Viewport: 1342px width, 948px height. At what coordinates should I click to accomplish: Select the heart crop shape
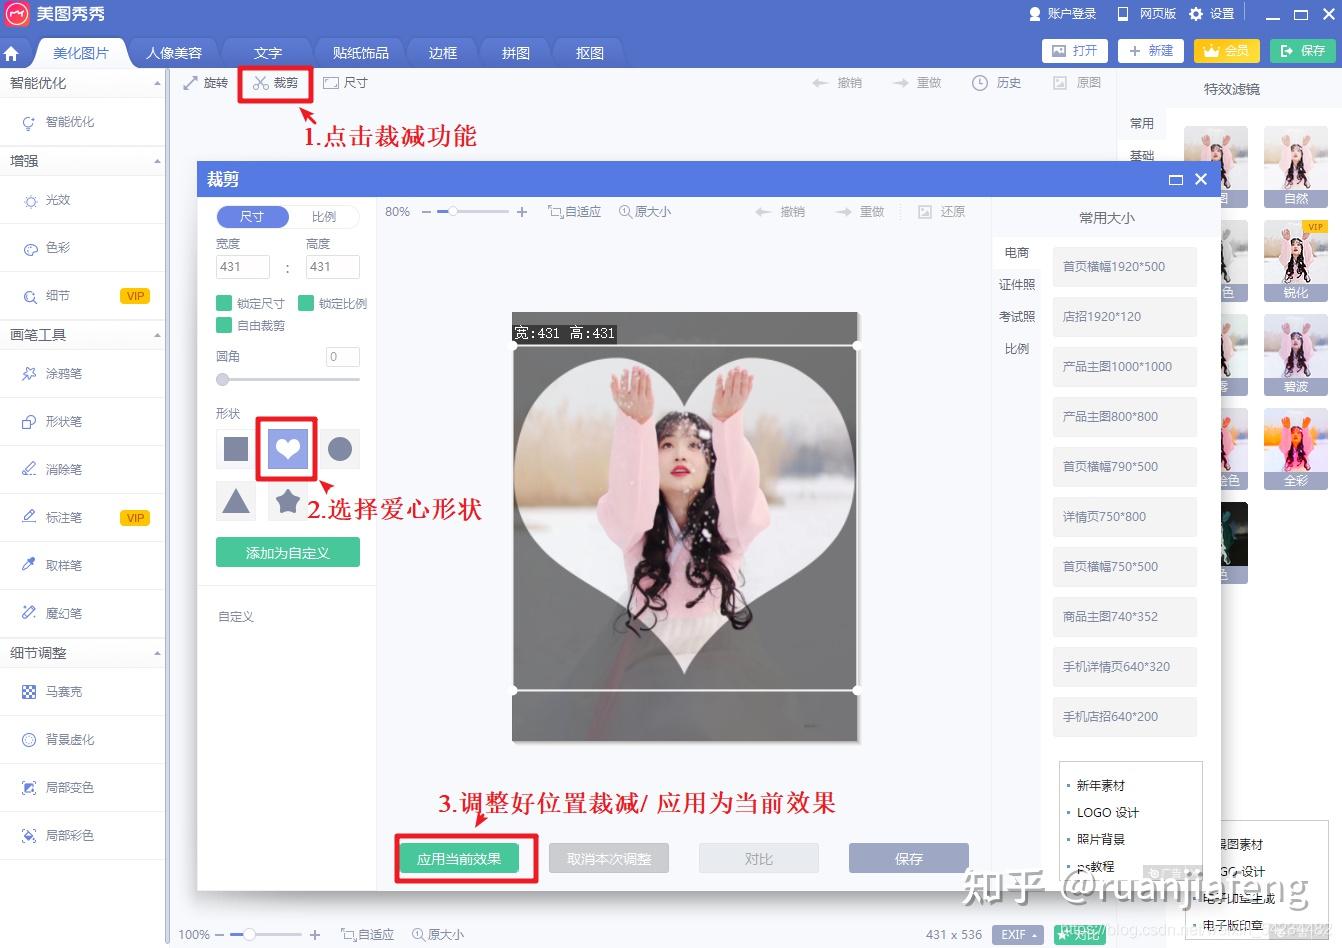click(288, 449)
